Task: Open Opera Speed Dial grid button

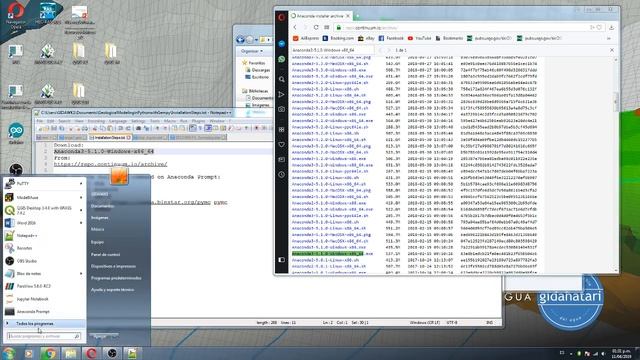Action: coord(327,27)
